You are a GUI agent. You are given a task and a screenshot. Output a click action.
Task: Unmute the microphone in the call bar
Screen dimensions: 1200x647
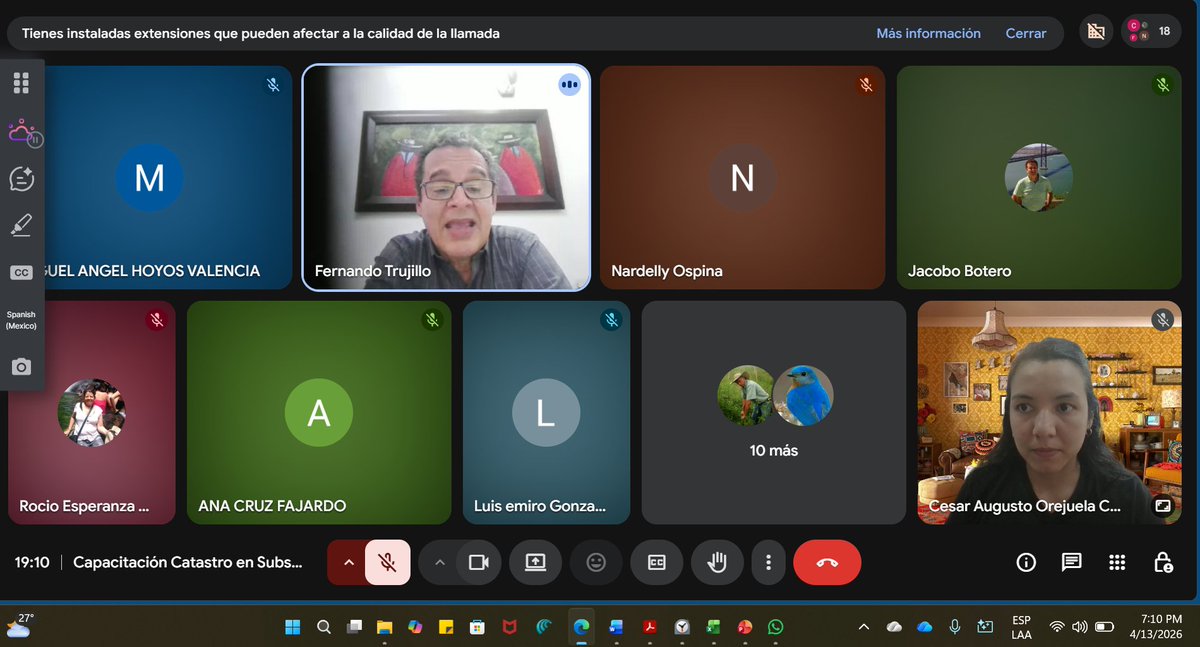[x=388, y=562]
